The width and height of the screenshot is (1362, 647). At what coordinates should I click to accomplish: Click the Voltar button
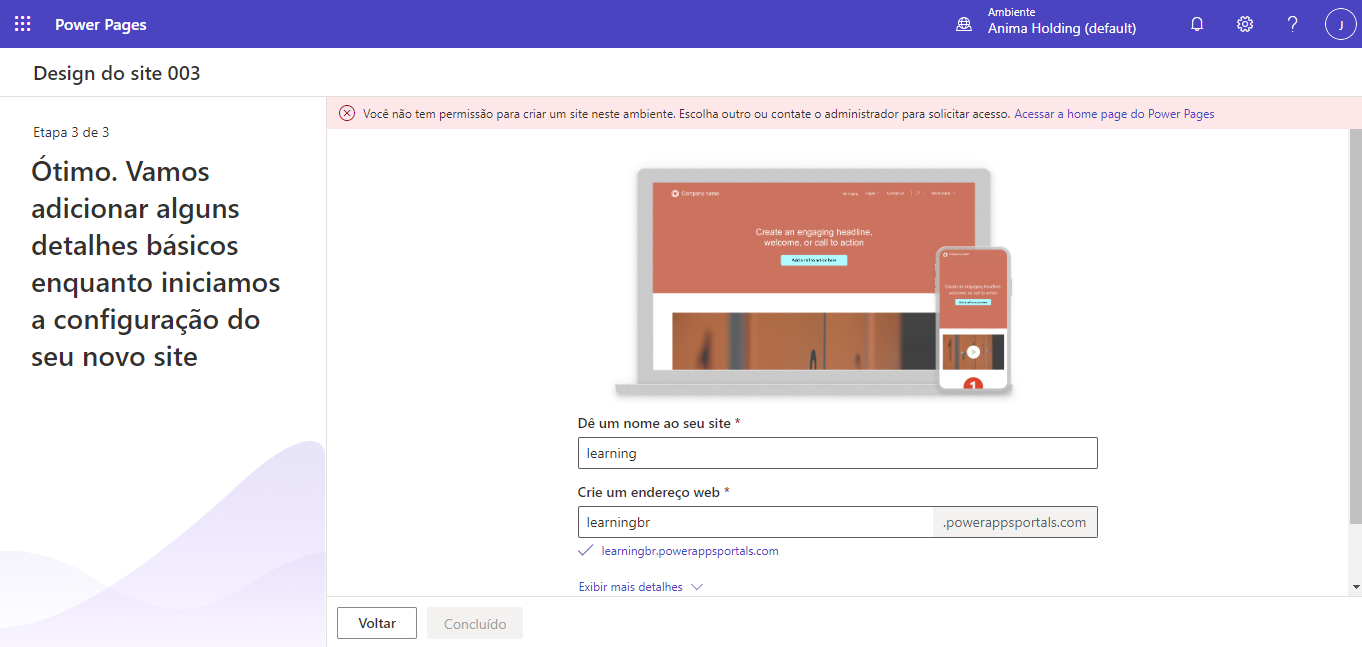pos(377,623)
